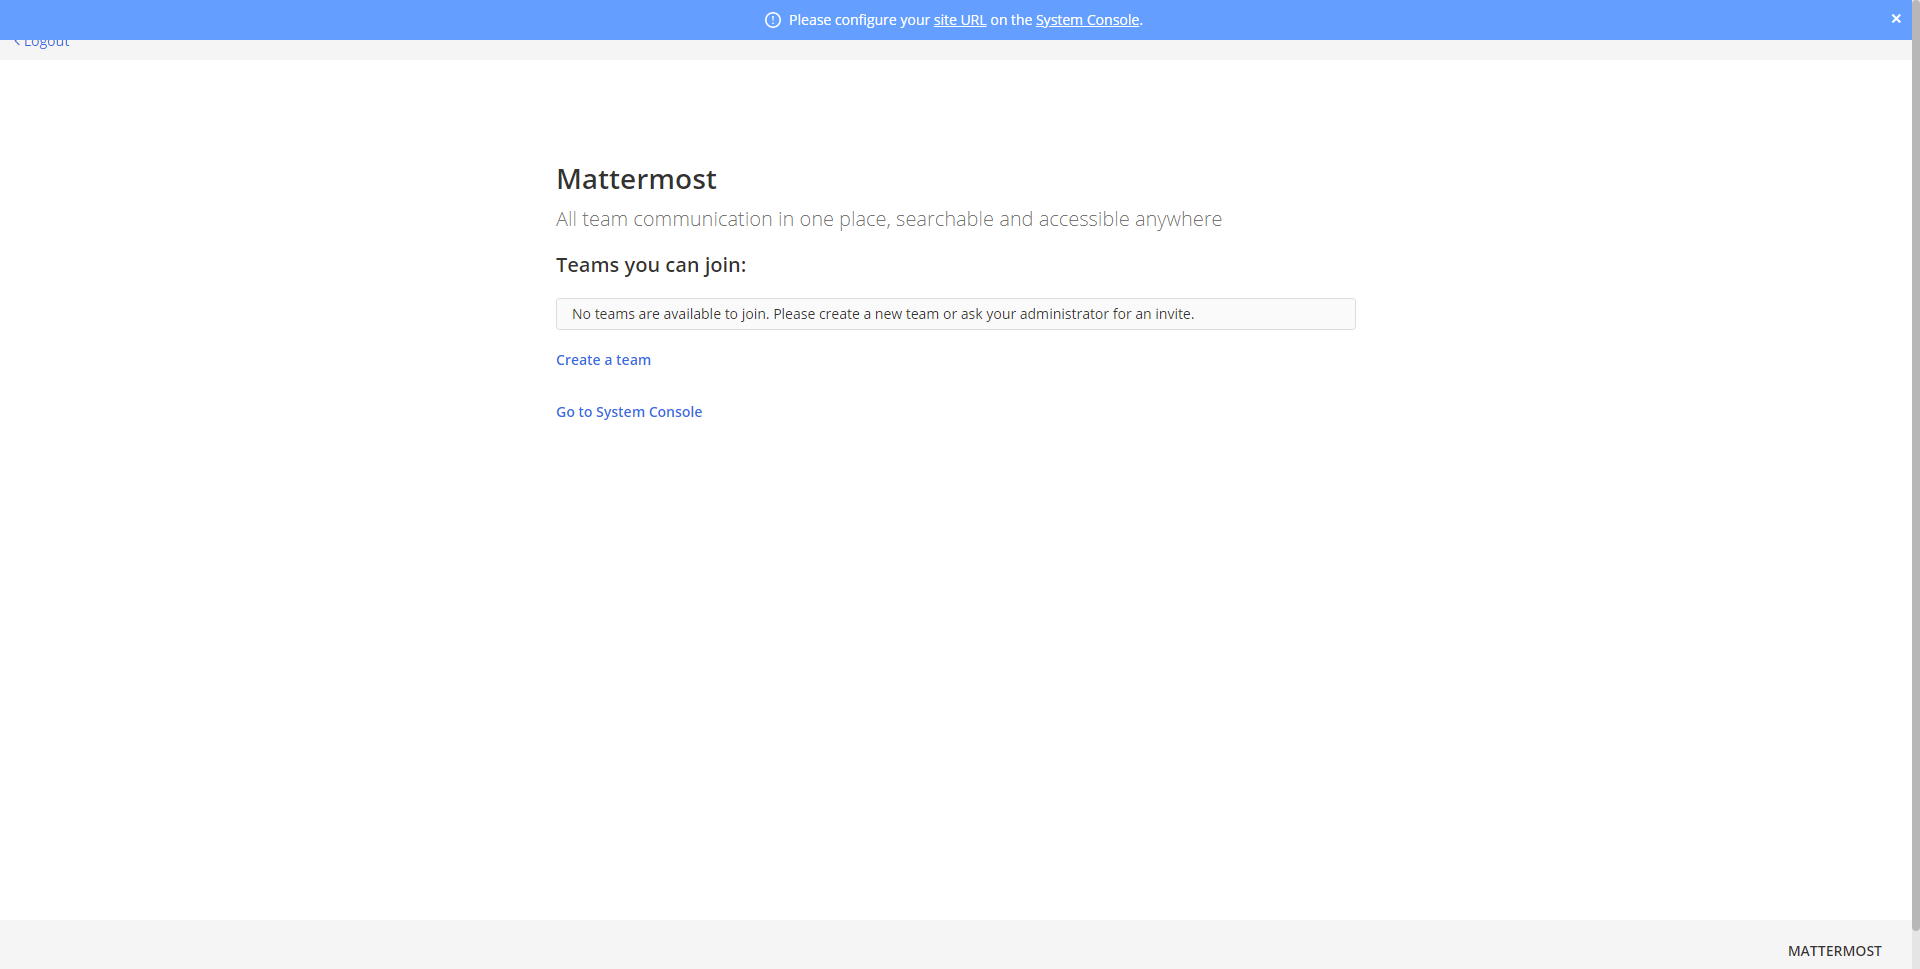The image size is (1920, 969).
Task: Click the MATTERMOST footer label
Action: click(1835, 951)
